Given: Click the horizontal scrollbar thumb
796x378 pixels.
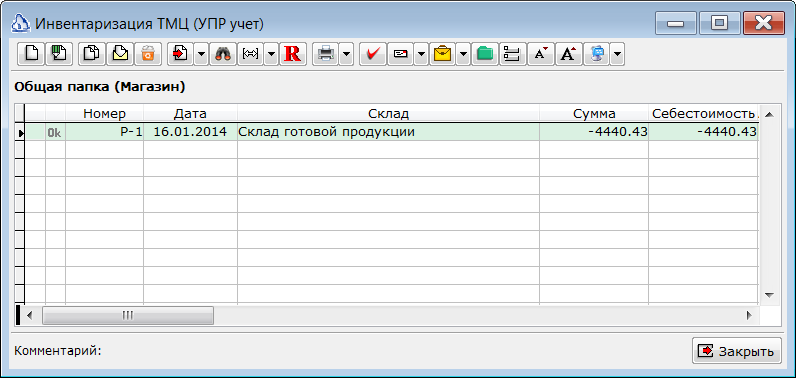Looking at the screenshot, I should coord(128,316).
